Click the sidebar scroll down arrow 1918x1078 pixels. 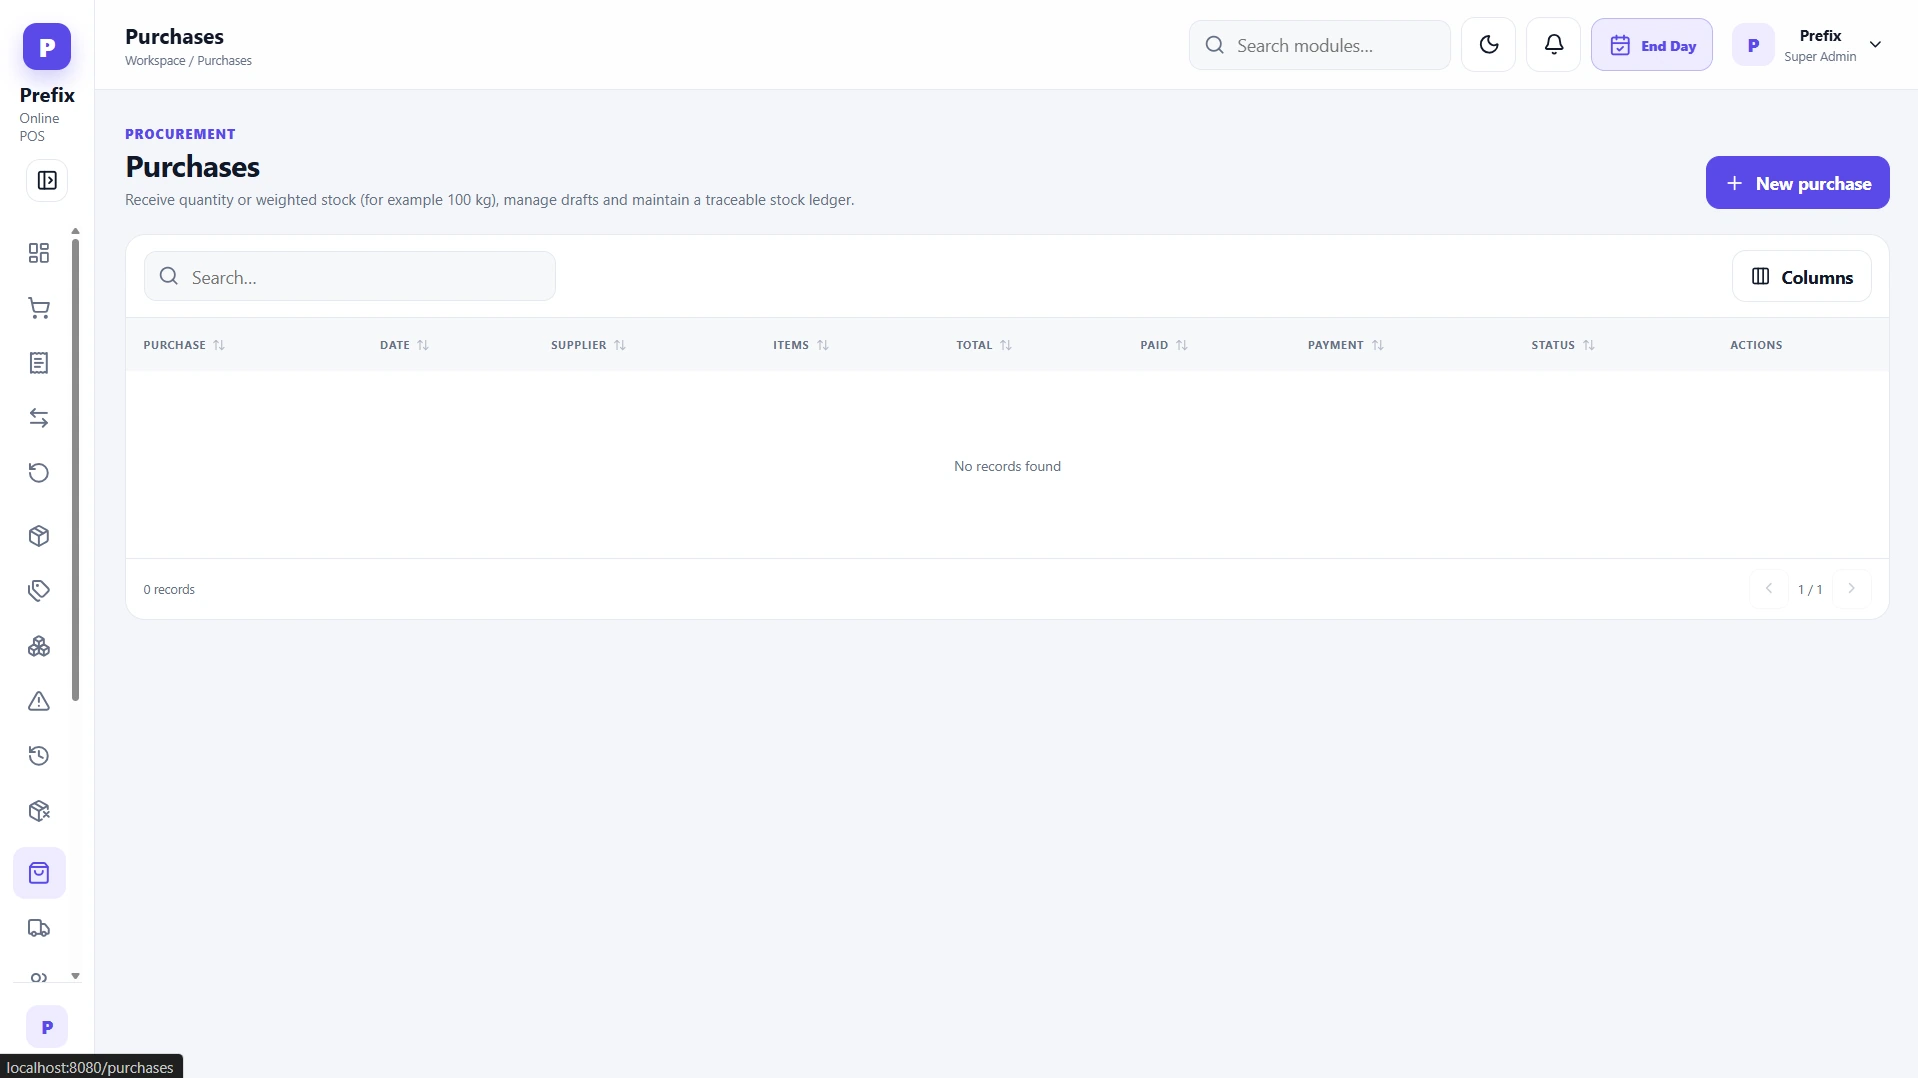coord(75,976)
